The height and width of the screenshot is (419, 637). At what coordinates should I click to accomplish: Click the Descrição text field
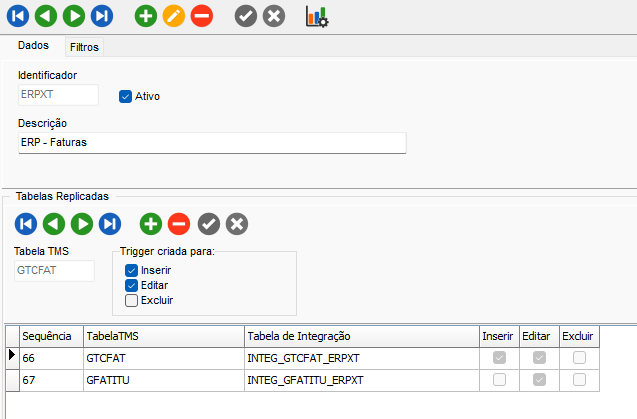click(212, 143)
